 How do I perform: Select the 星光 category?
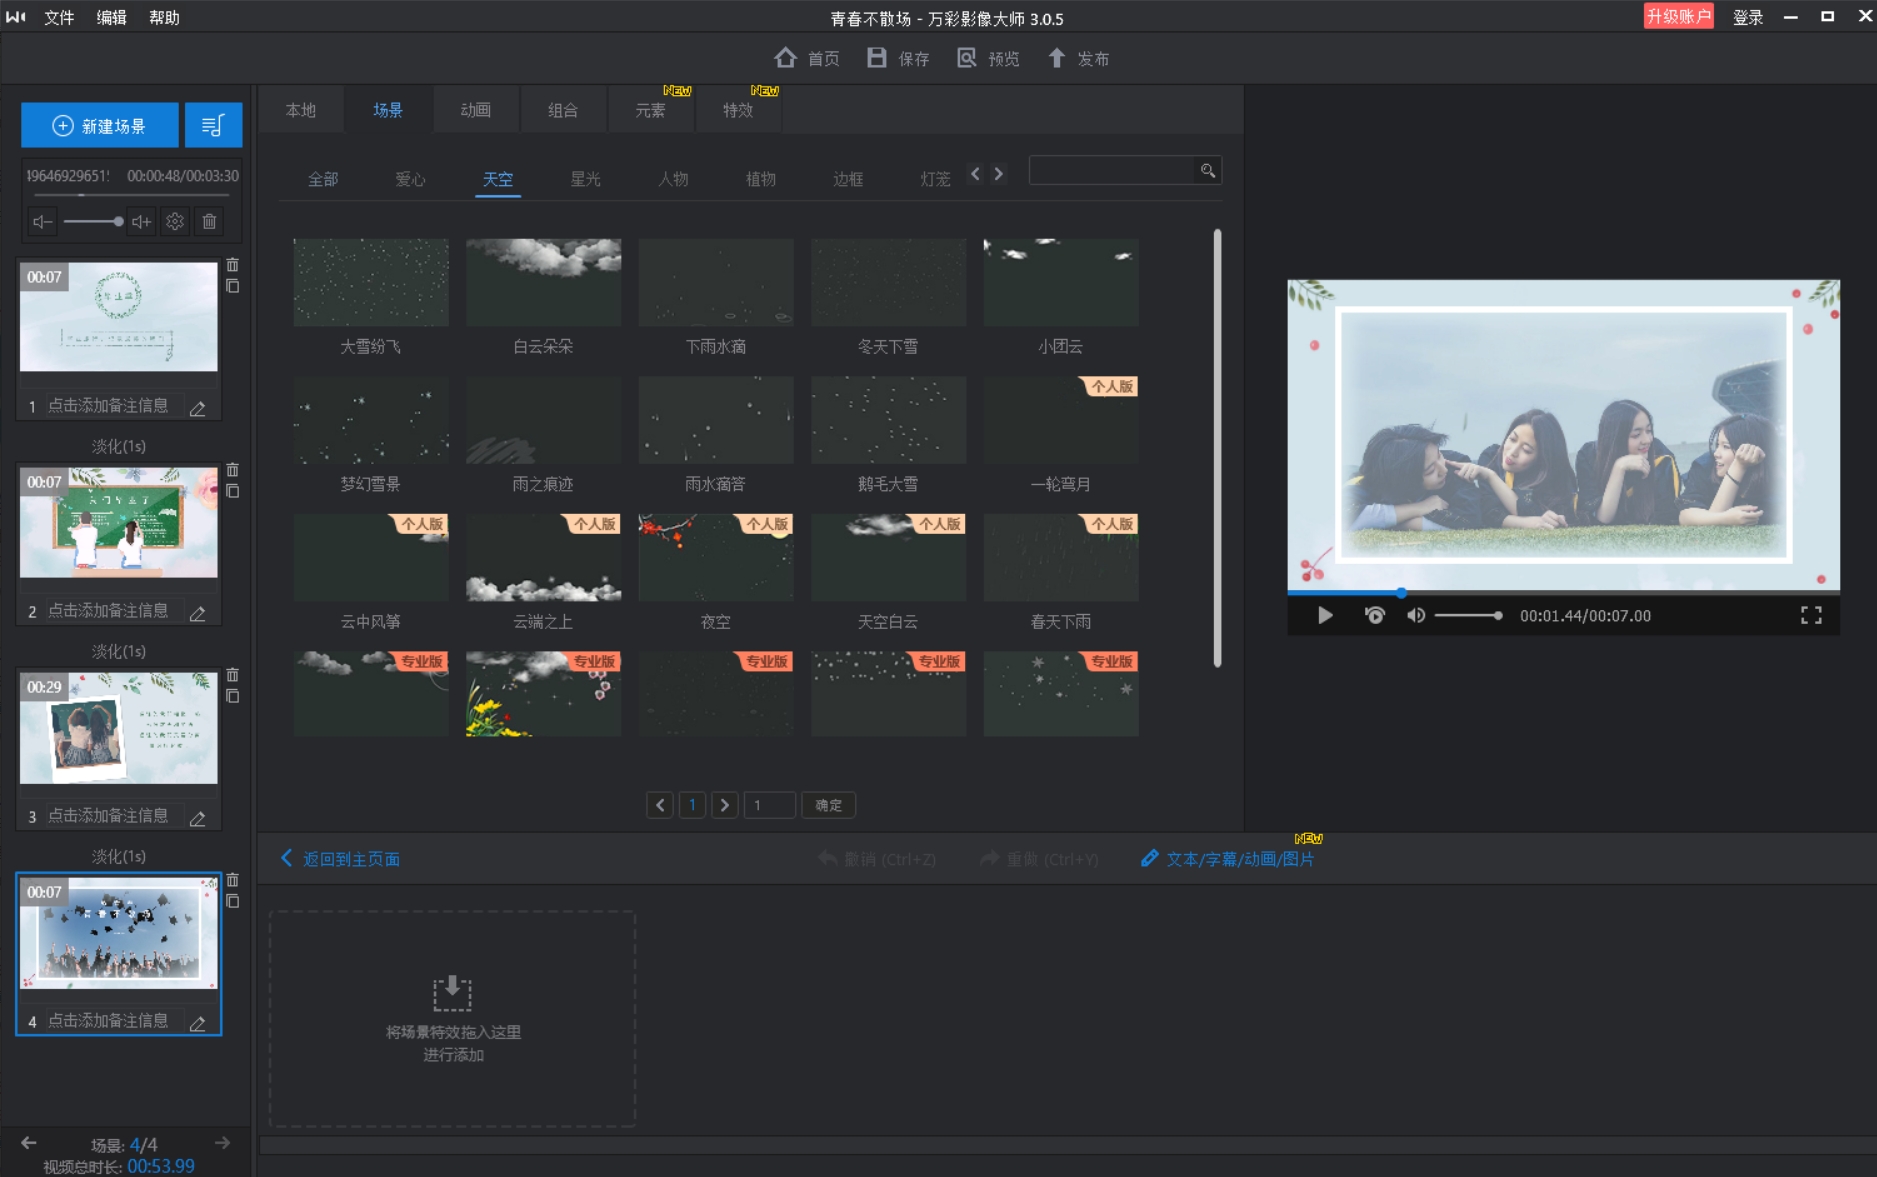(x=586, y=179)
